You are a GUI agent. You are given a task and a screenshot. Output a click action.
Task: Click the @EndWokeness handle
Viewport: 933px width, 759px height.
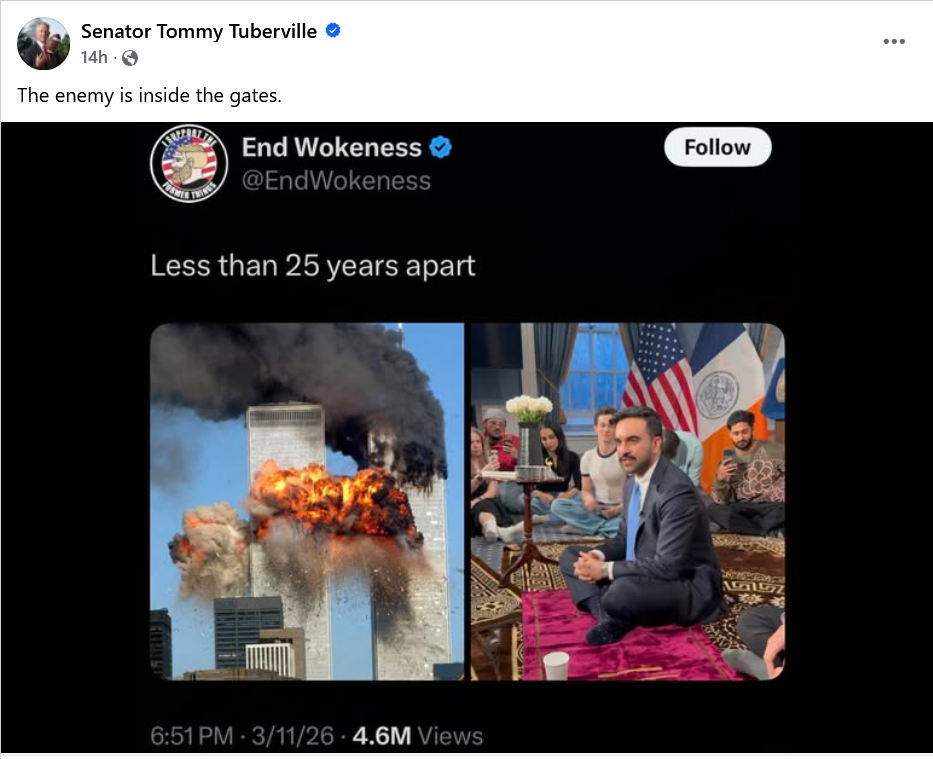(336, 180)
